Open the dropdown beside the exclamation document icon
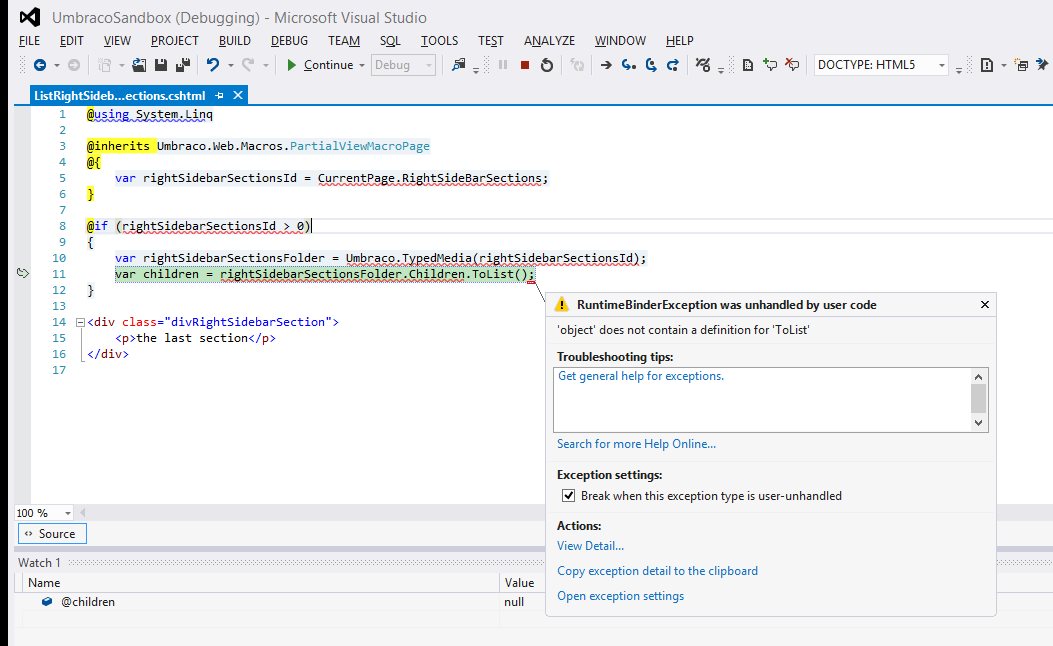 tap(1003, 65)
